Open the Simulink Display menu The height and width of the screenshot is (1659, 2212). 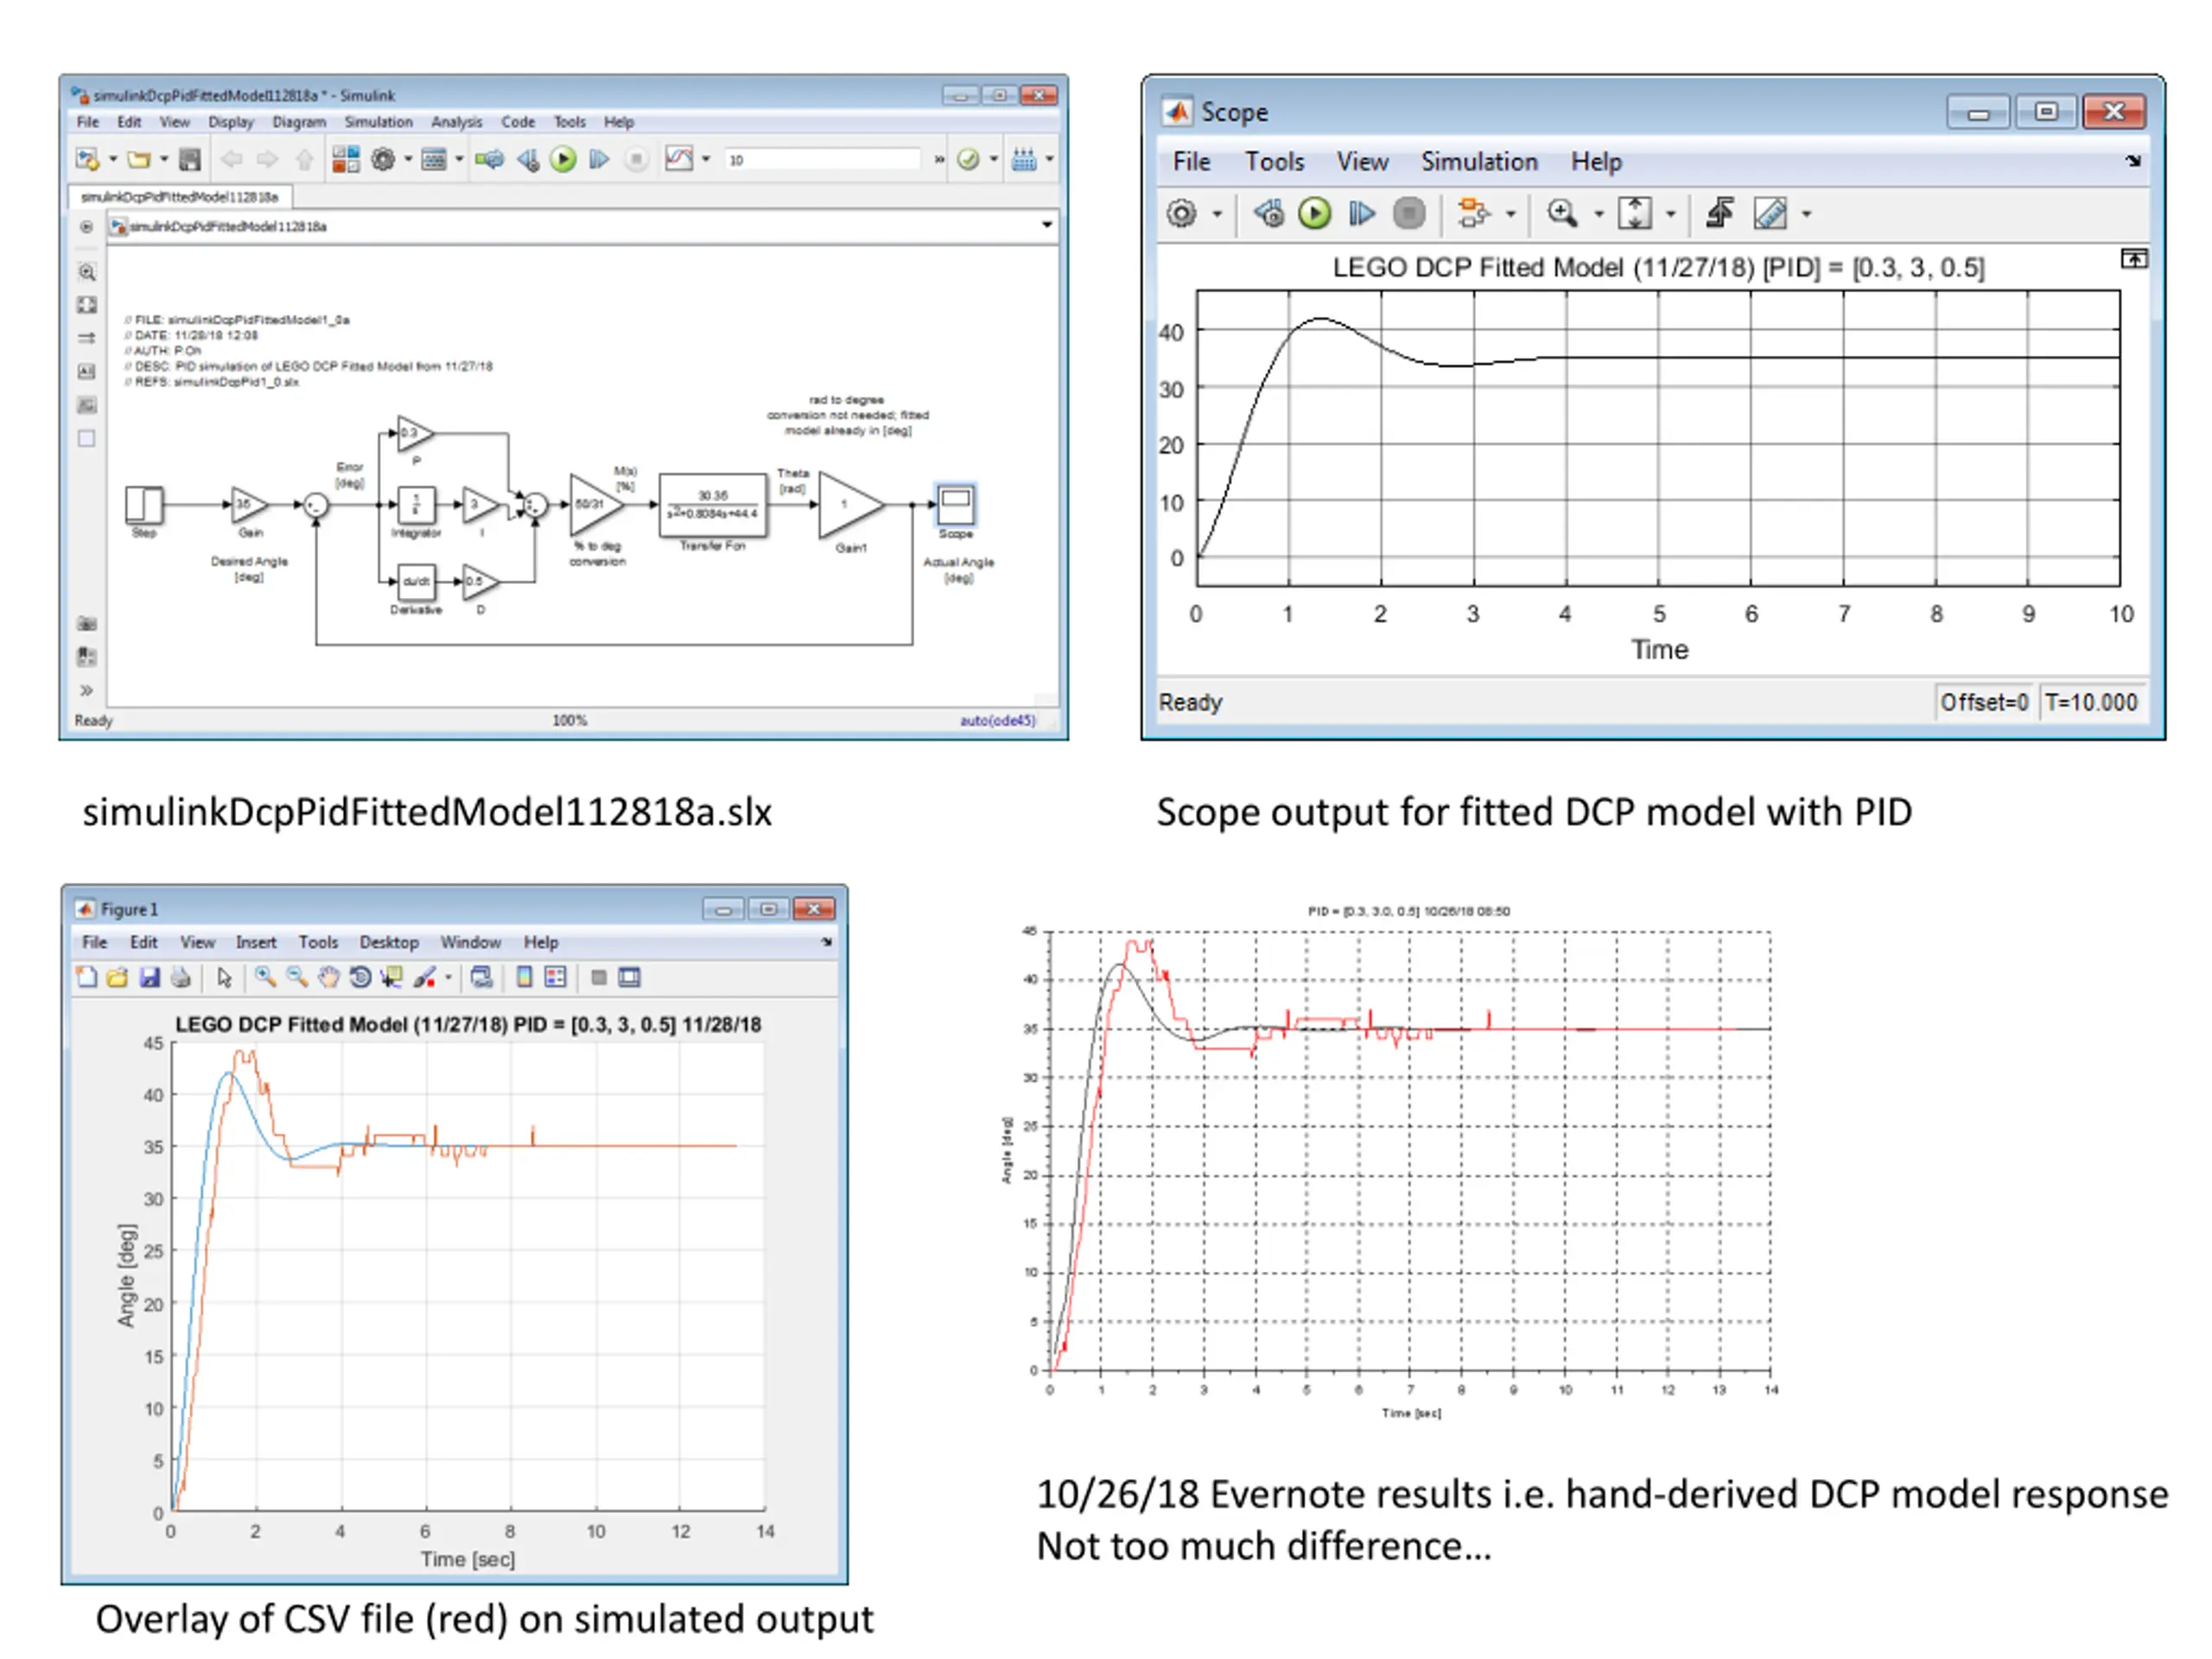click(x=231, y=122)
